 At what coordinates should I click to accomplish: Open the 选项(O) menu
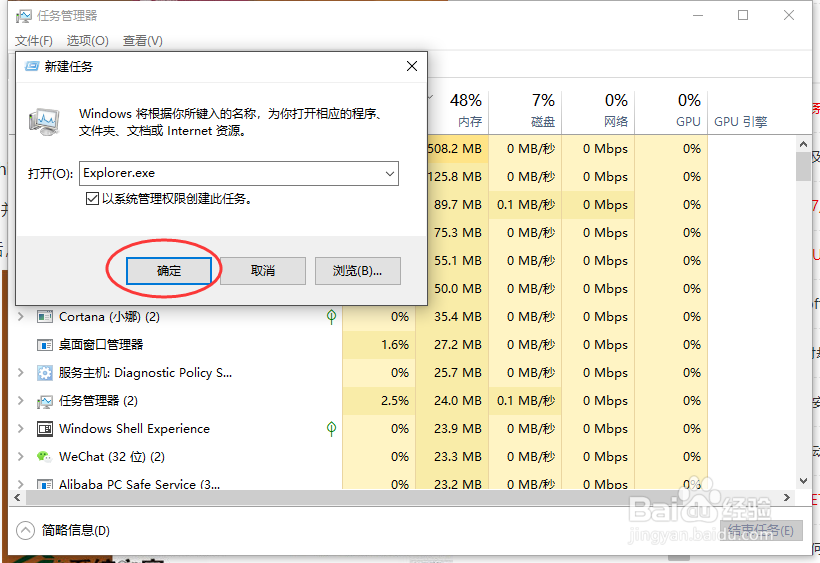(87, 41)
